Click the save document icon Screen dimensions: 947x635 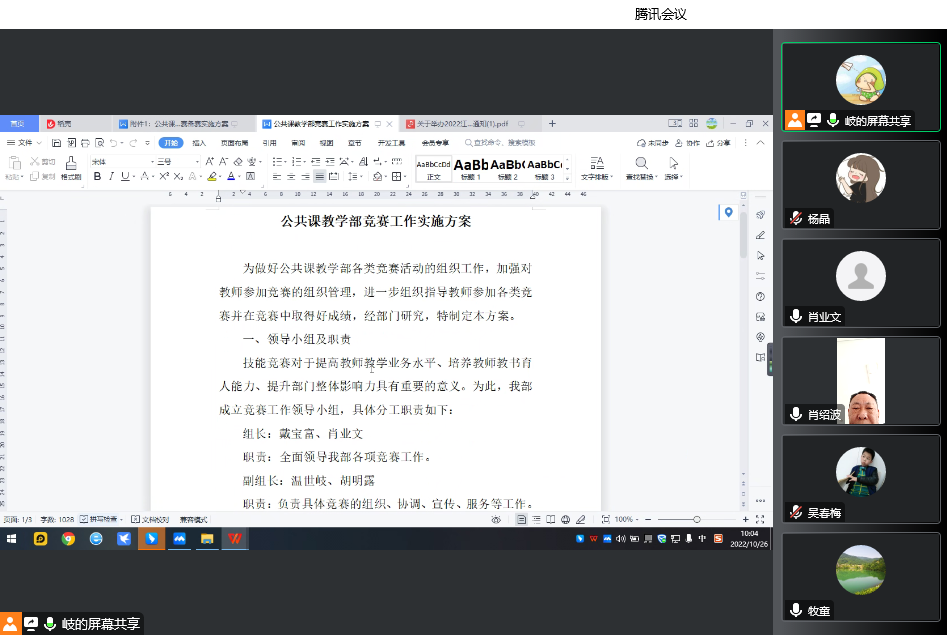pos(57,143)
